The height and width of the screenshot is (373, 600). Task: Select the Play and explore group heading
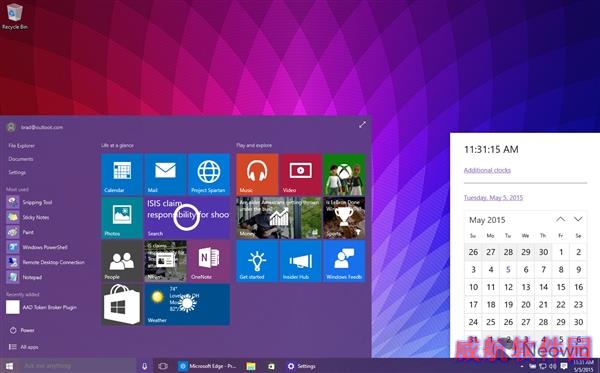[254, 145]
